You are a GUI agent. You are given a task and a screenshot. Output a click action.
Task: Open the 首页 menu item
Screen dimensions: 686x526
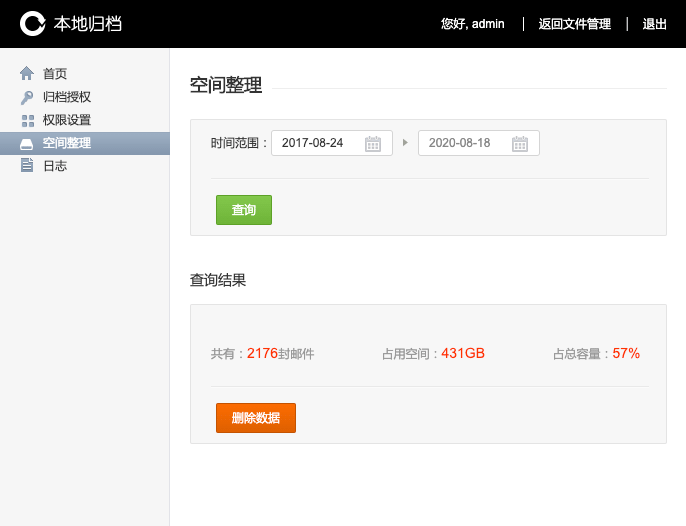(x=55, y=74)
